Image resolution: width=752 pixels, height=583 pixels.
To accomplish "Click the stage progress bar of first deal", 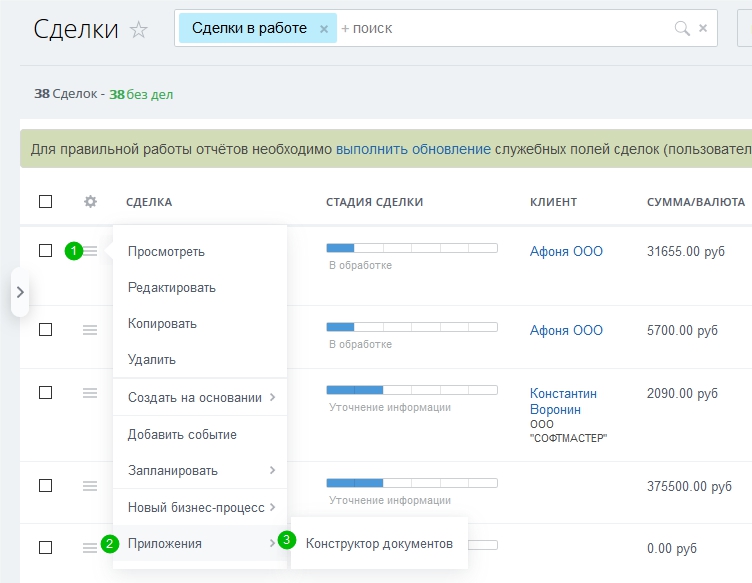I will (411, 246).
